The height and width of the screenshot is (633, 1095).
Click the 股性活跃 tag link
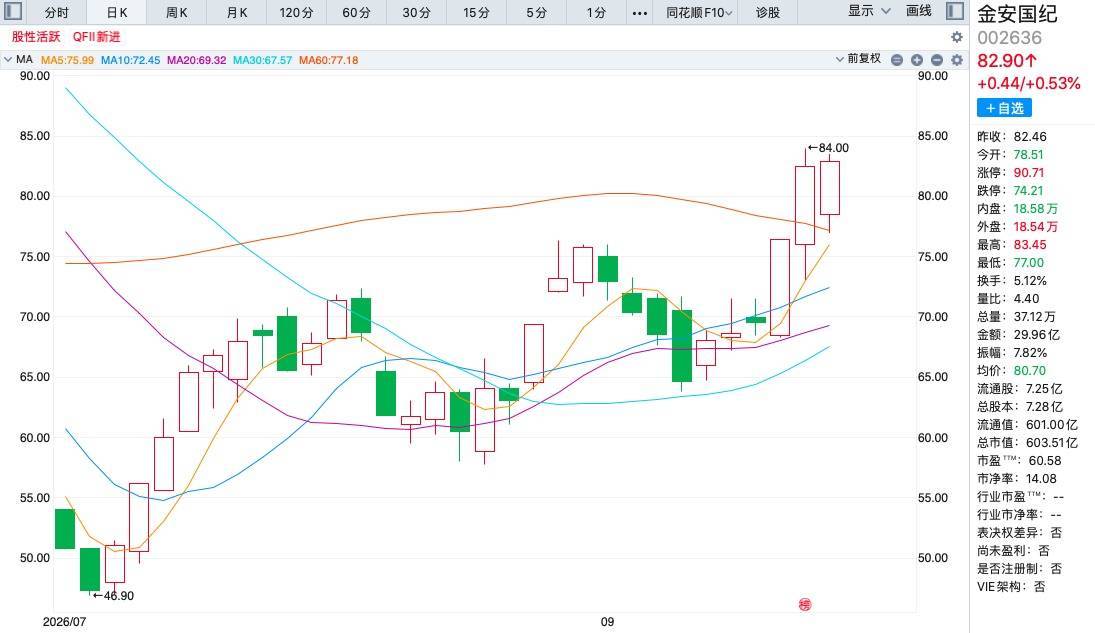pyautogui.click(x=36, y=37)
